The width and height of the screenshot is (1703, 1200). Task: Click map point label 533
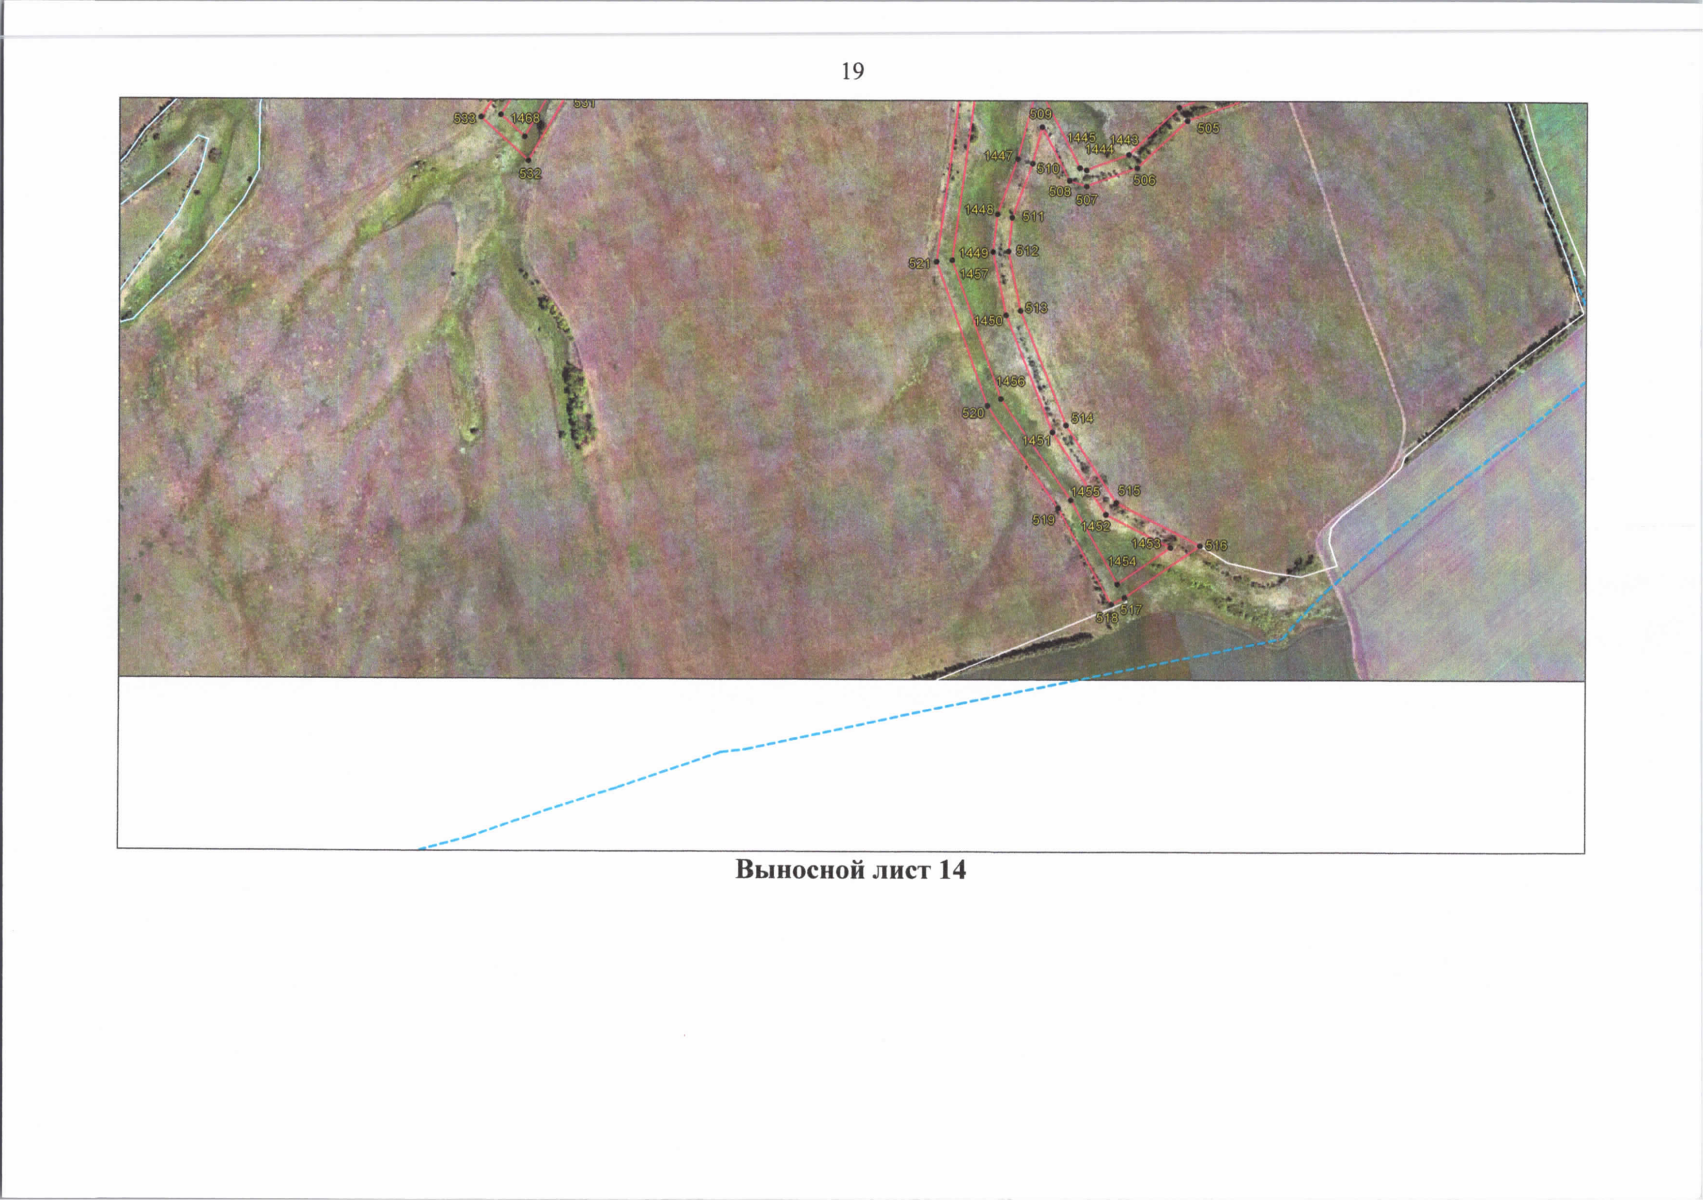pyautogui.click(x=464, y=119)
